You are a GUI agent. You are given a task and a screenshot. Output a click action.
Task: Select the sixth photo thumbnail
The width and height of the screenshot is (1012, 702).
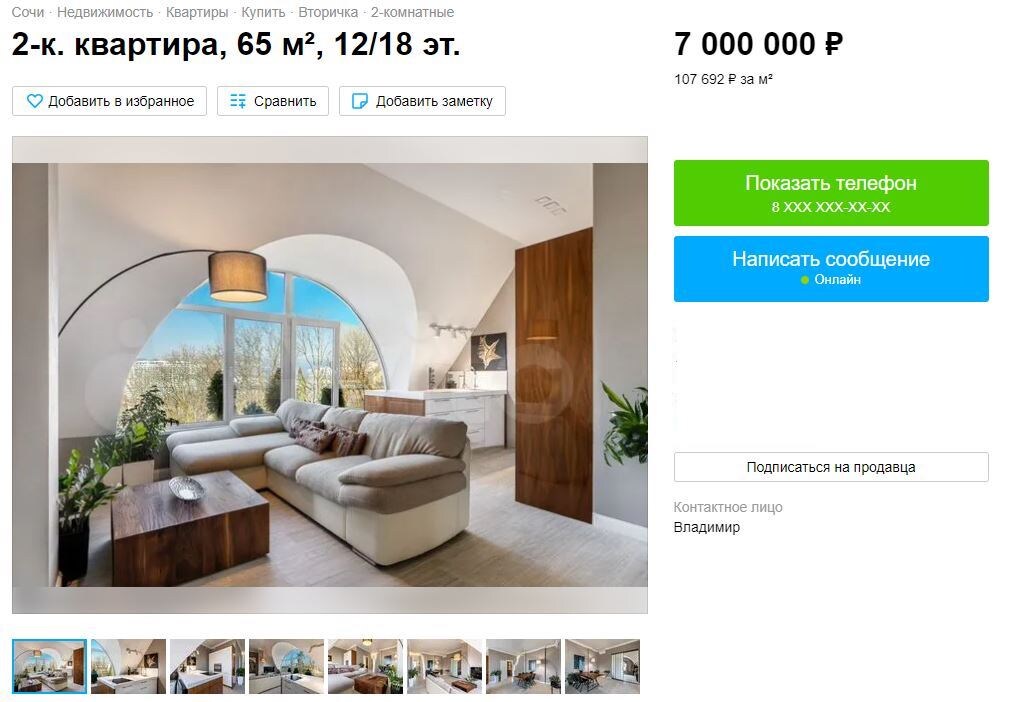445,667
